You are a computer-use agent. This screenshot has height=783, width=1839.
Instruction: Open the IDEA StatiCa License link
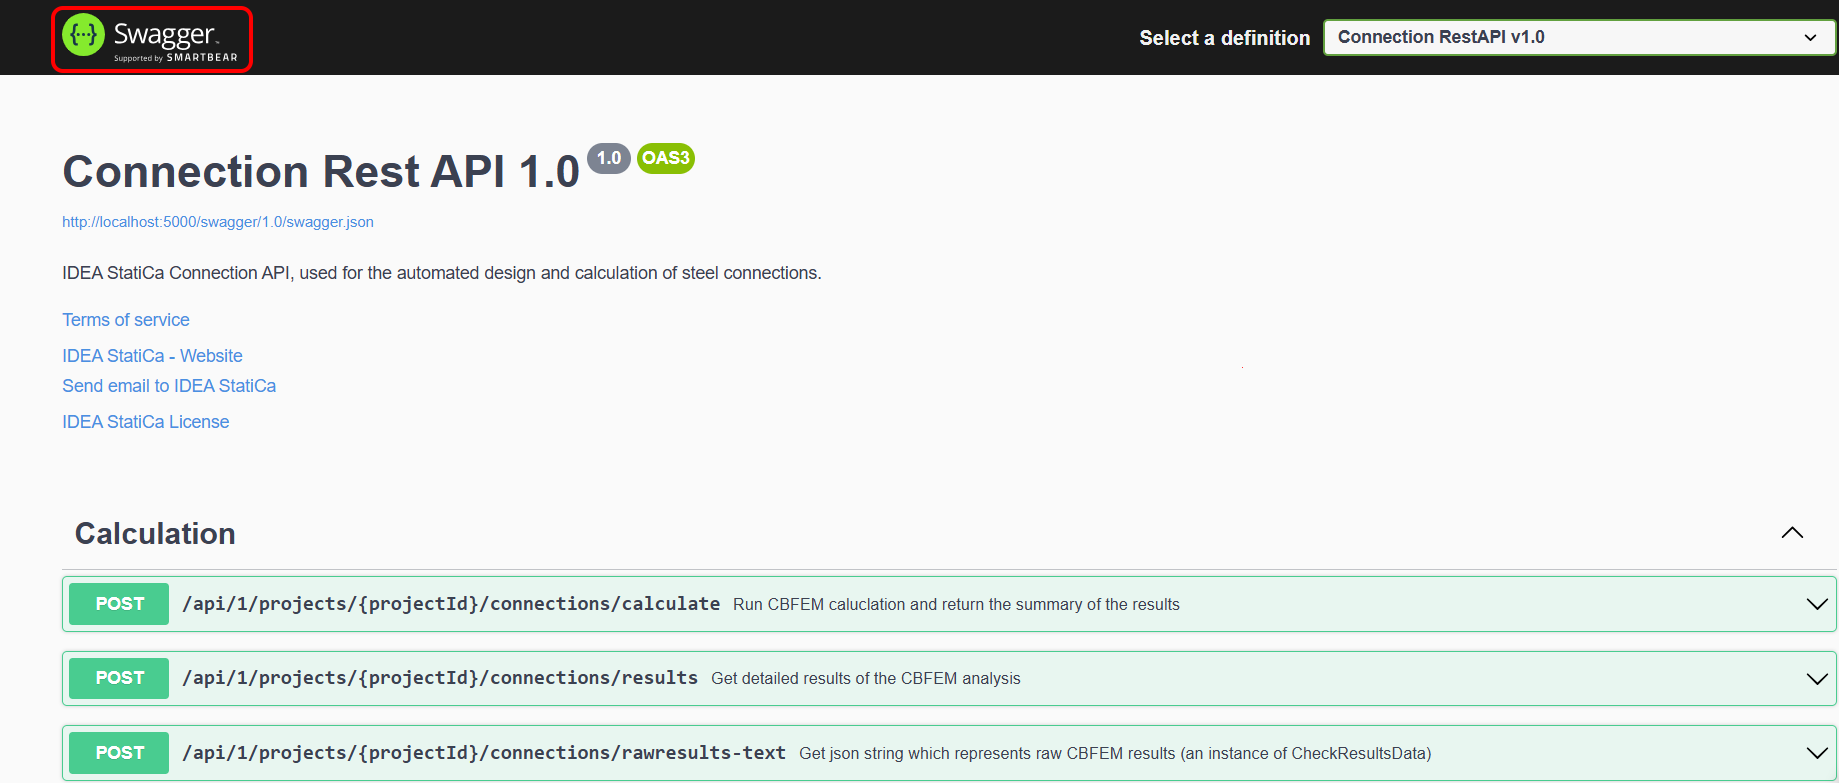pyautogui.click(x=146, y=422)
